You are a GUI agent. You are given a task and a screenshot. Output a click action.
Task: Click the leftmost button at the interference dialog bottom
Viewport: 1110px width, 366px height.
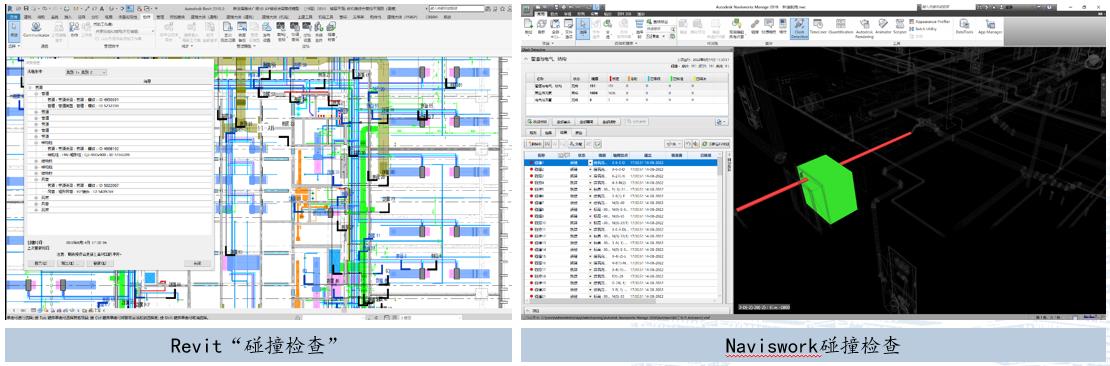[x=40, y=263]
